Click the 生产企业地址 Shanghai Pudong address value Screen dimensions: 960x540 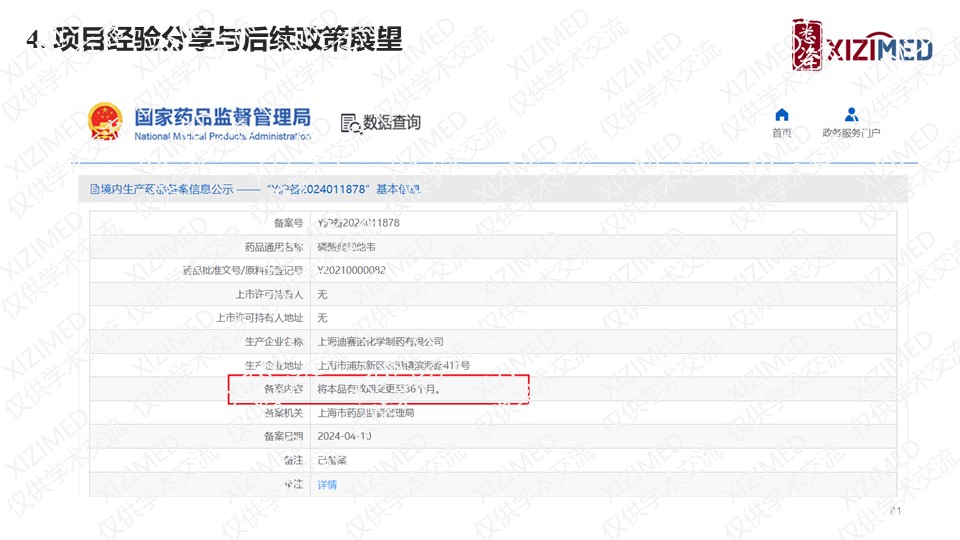[393, 366]
